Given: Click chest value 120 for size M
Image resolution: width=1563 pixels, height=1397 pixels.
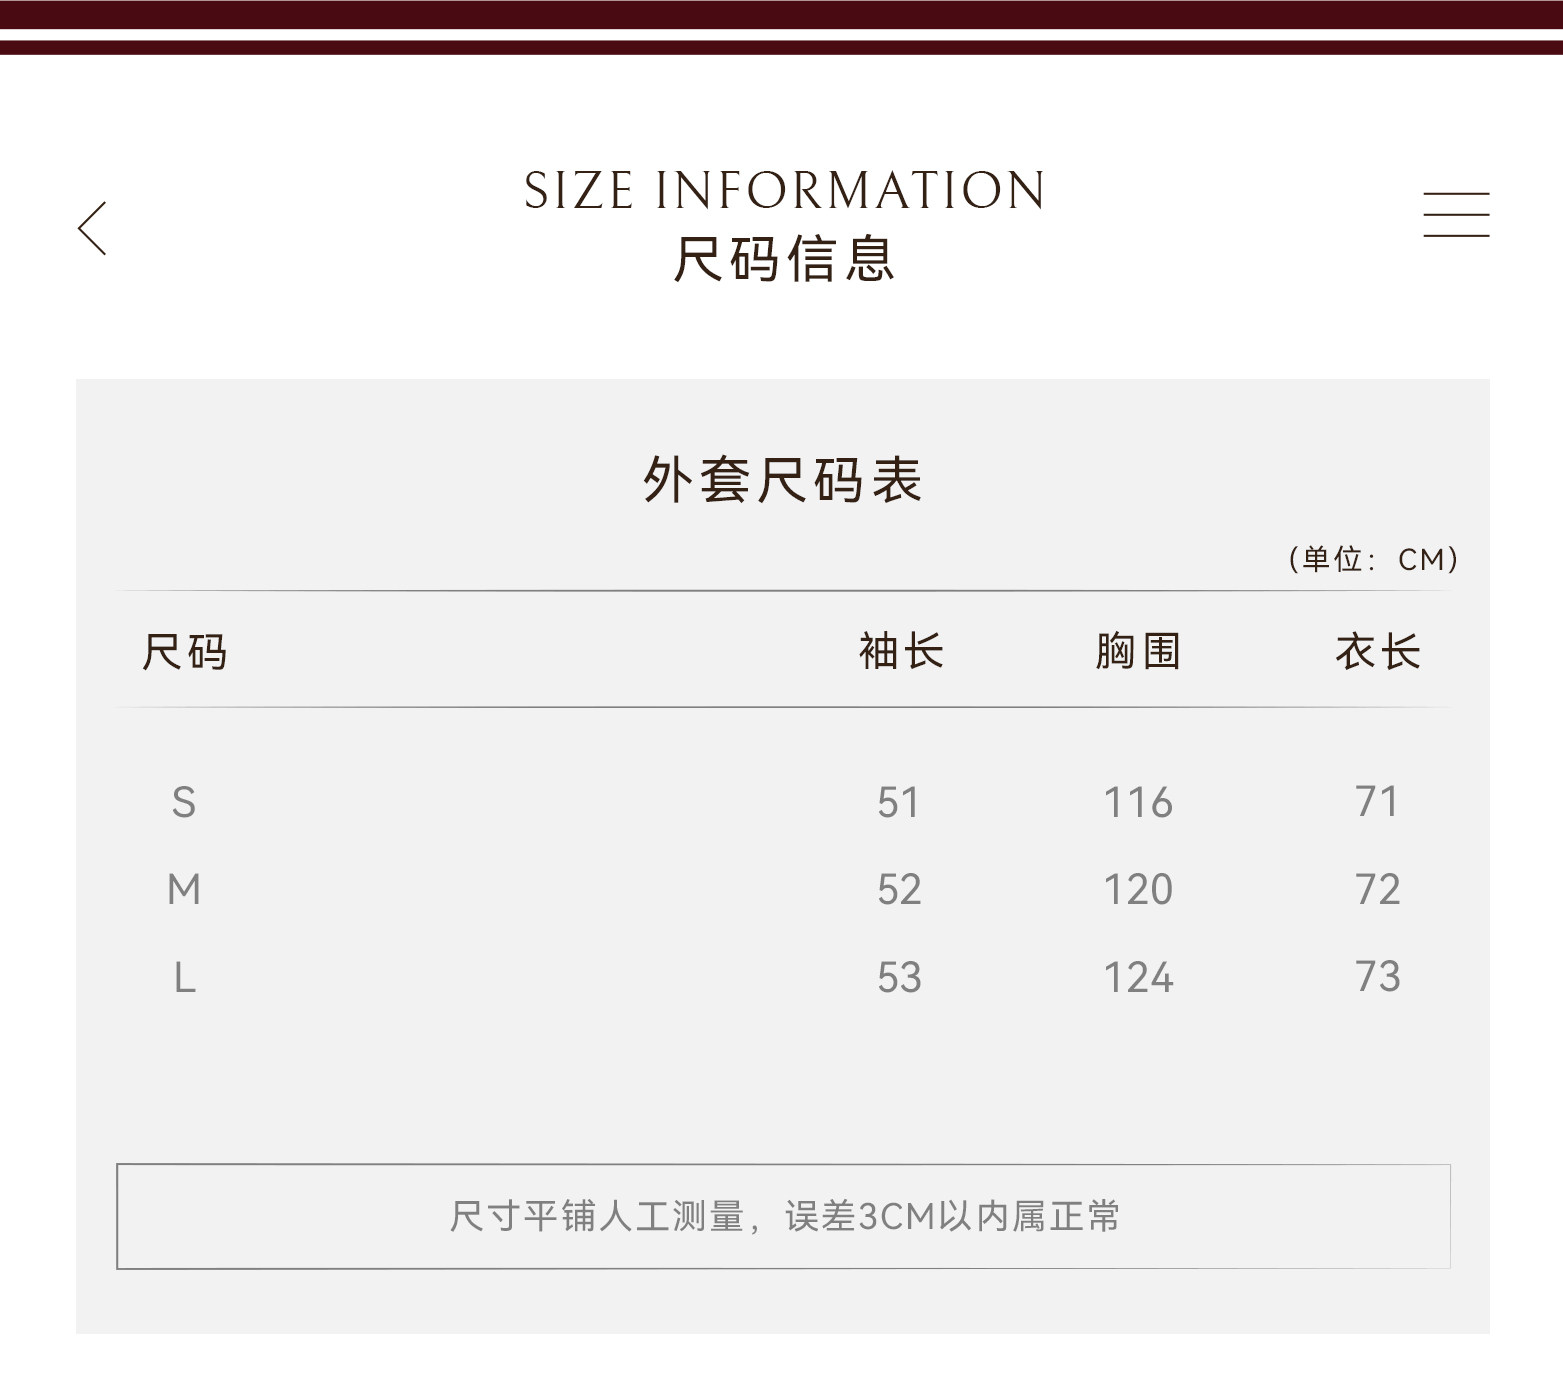Looking at the screenshot, I should (1138, 889).
